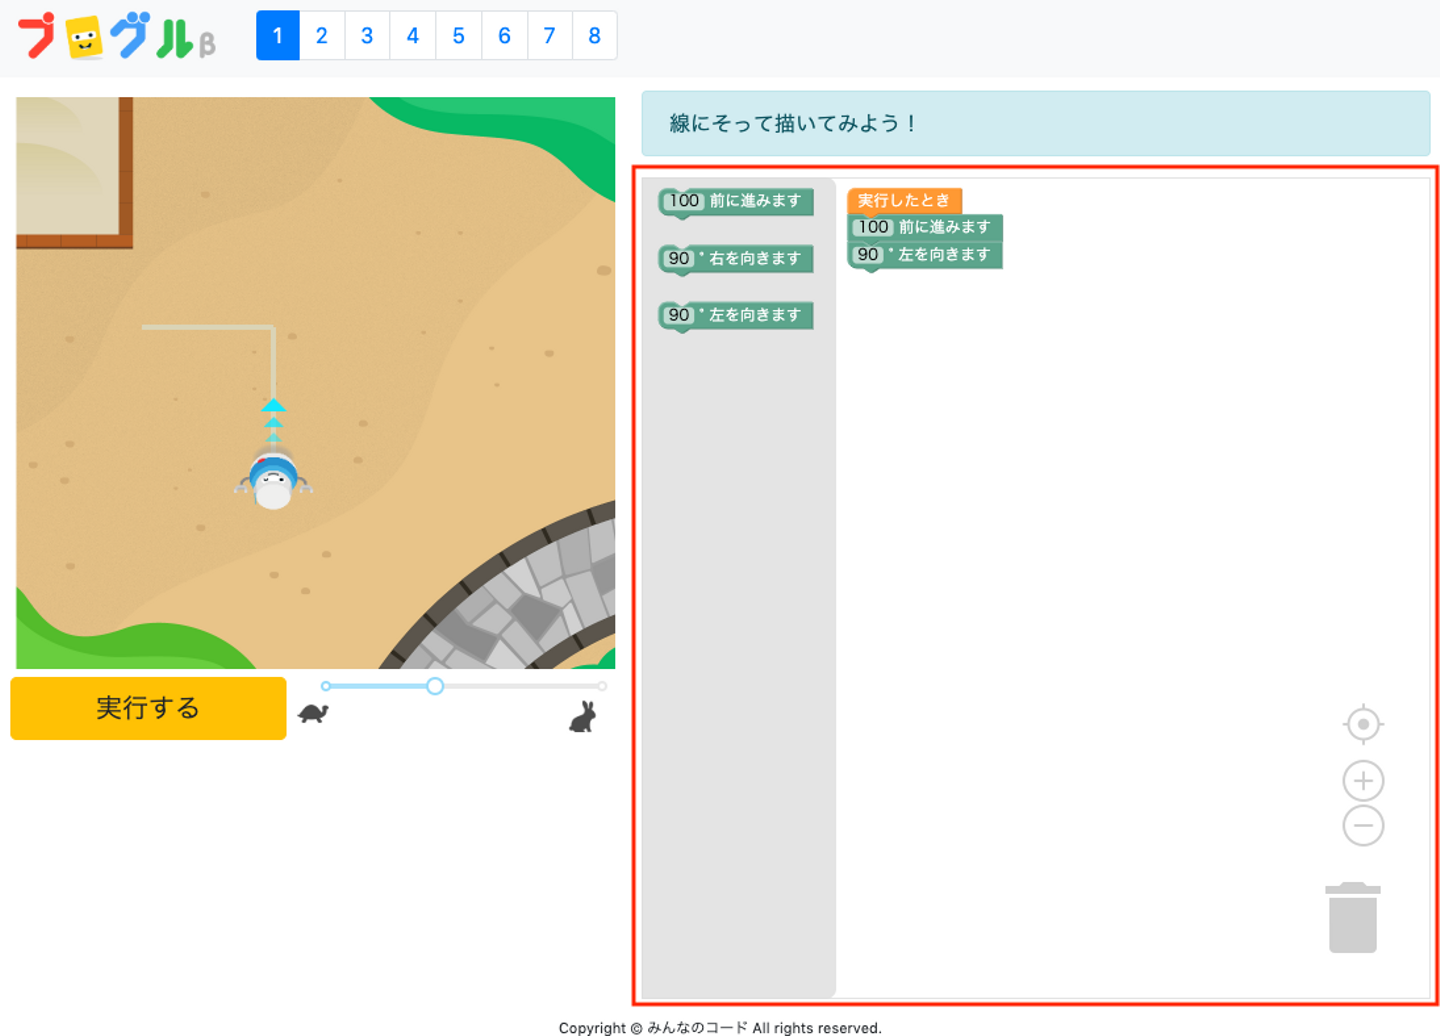Select stage 5 tab
The height and width of the screenshot is (1036, 1440).
coord(458,36)
